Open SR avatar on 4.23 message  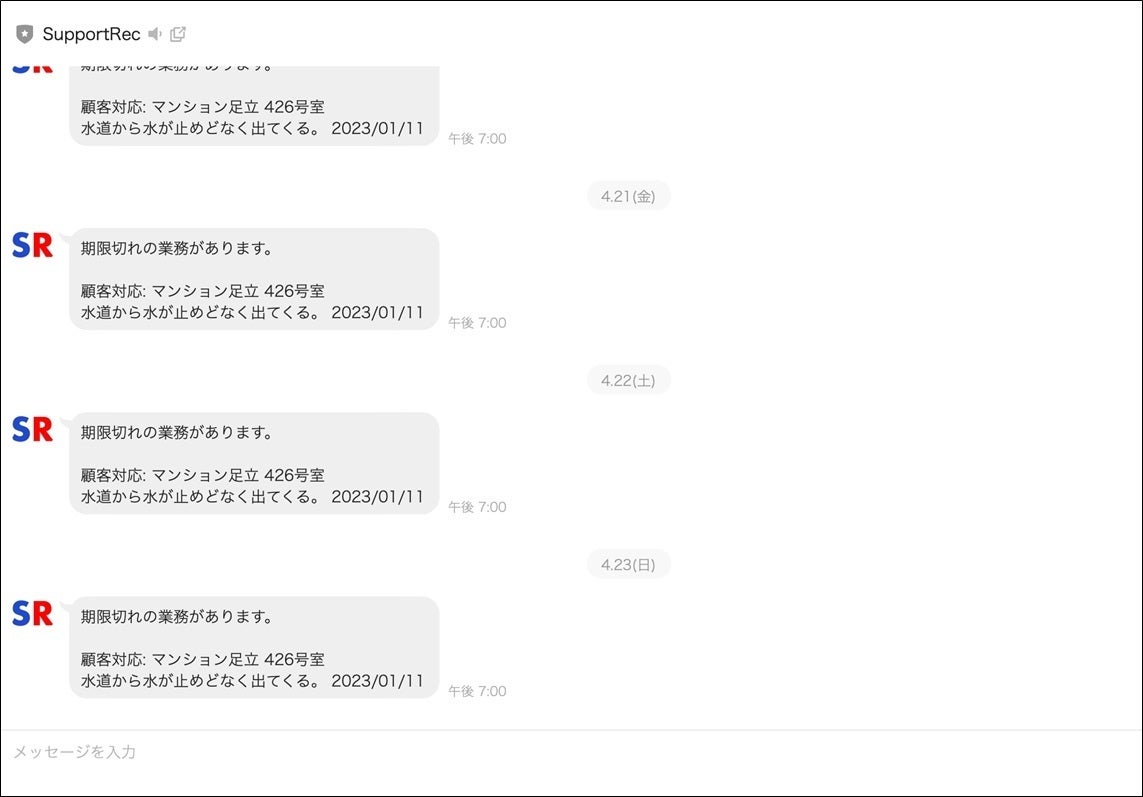pos(32,613)
